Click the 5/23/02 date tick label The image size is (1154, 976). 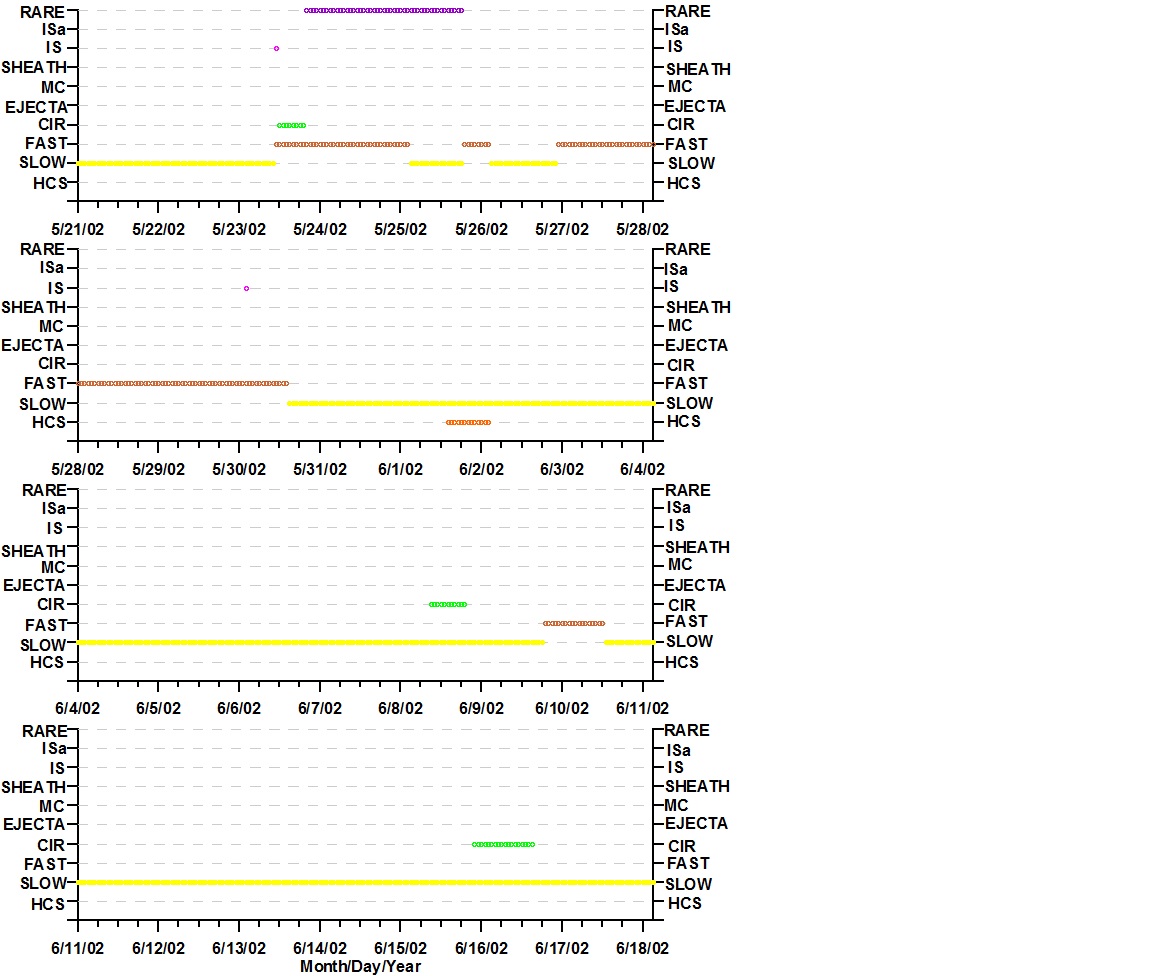pos(239,229)
